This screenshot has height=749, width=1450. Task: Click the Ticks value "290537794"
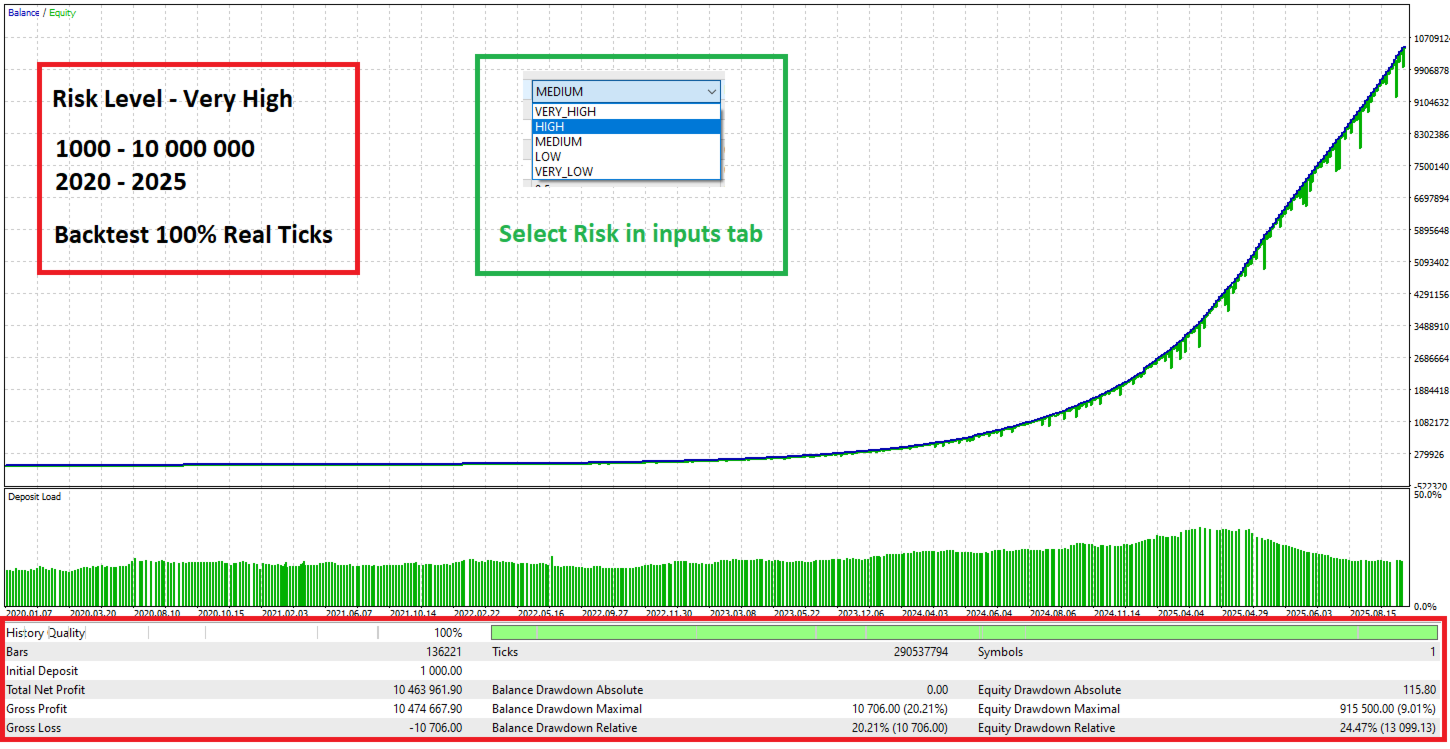coord(920,652)
